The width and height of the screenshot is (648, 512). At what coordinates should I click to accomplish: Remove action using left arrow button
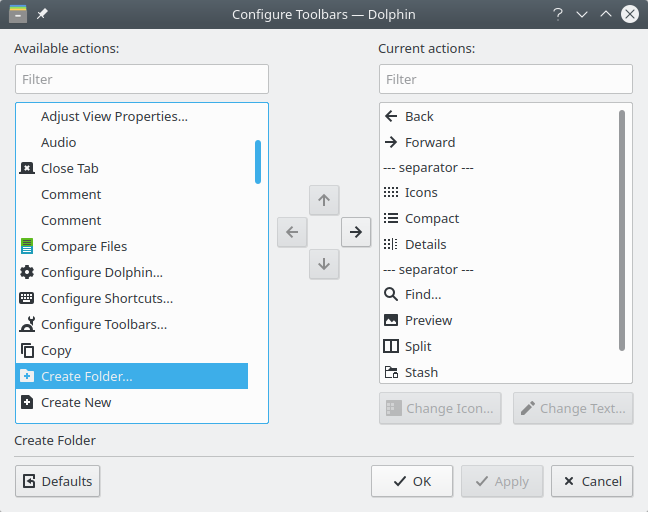pyautogui.click(x=292, y=232)
